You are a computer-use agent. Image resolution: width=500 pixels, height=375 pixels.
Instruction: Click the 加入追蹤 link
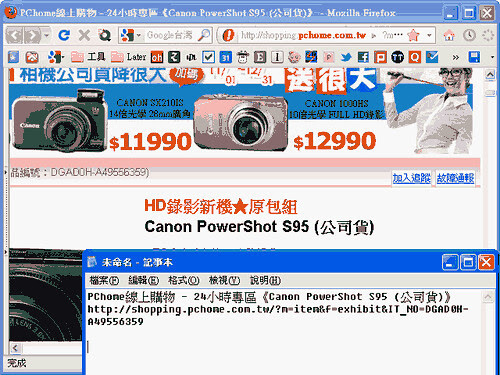point(411,178)
